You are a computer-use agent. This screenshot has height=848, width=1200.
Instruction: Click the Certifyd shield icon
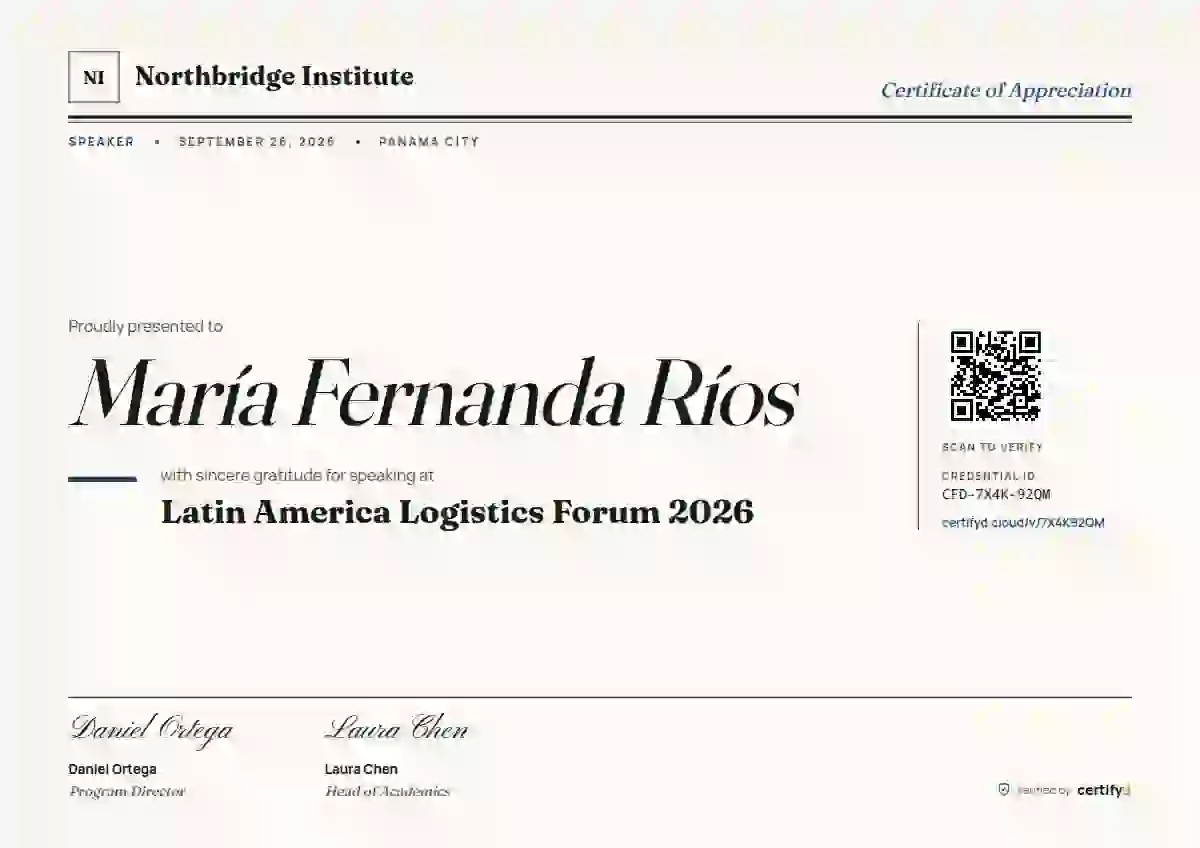point(1004,790)
